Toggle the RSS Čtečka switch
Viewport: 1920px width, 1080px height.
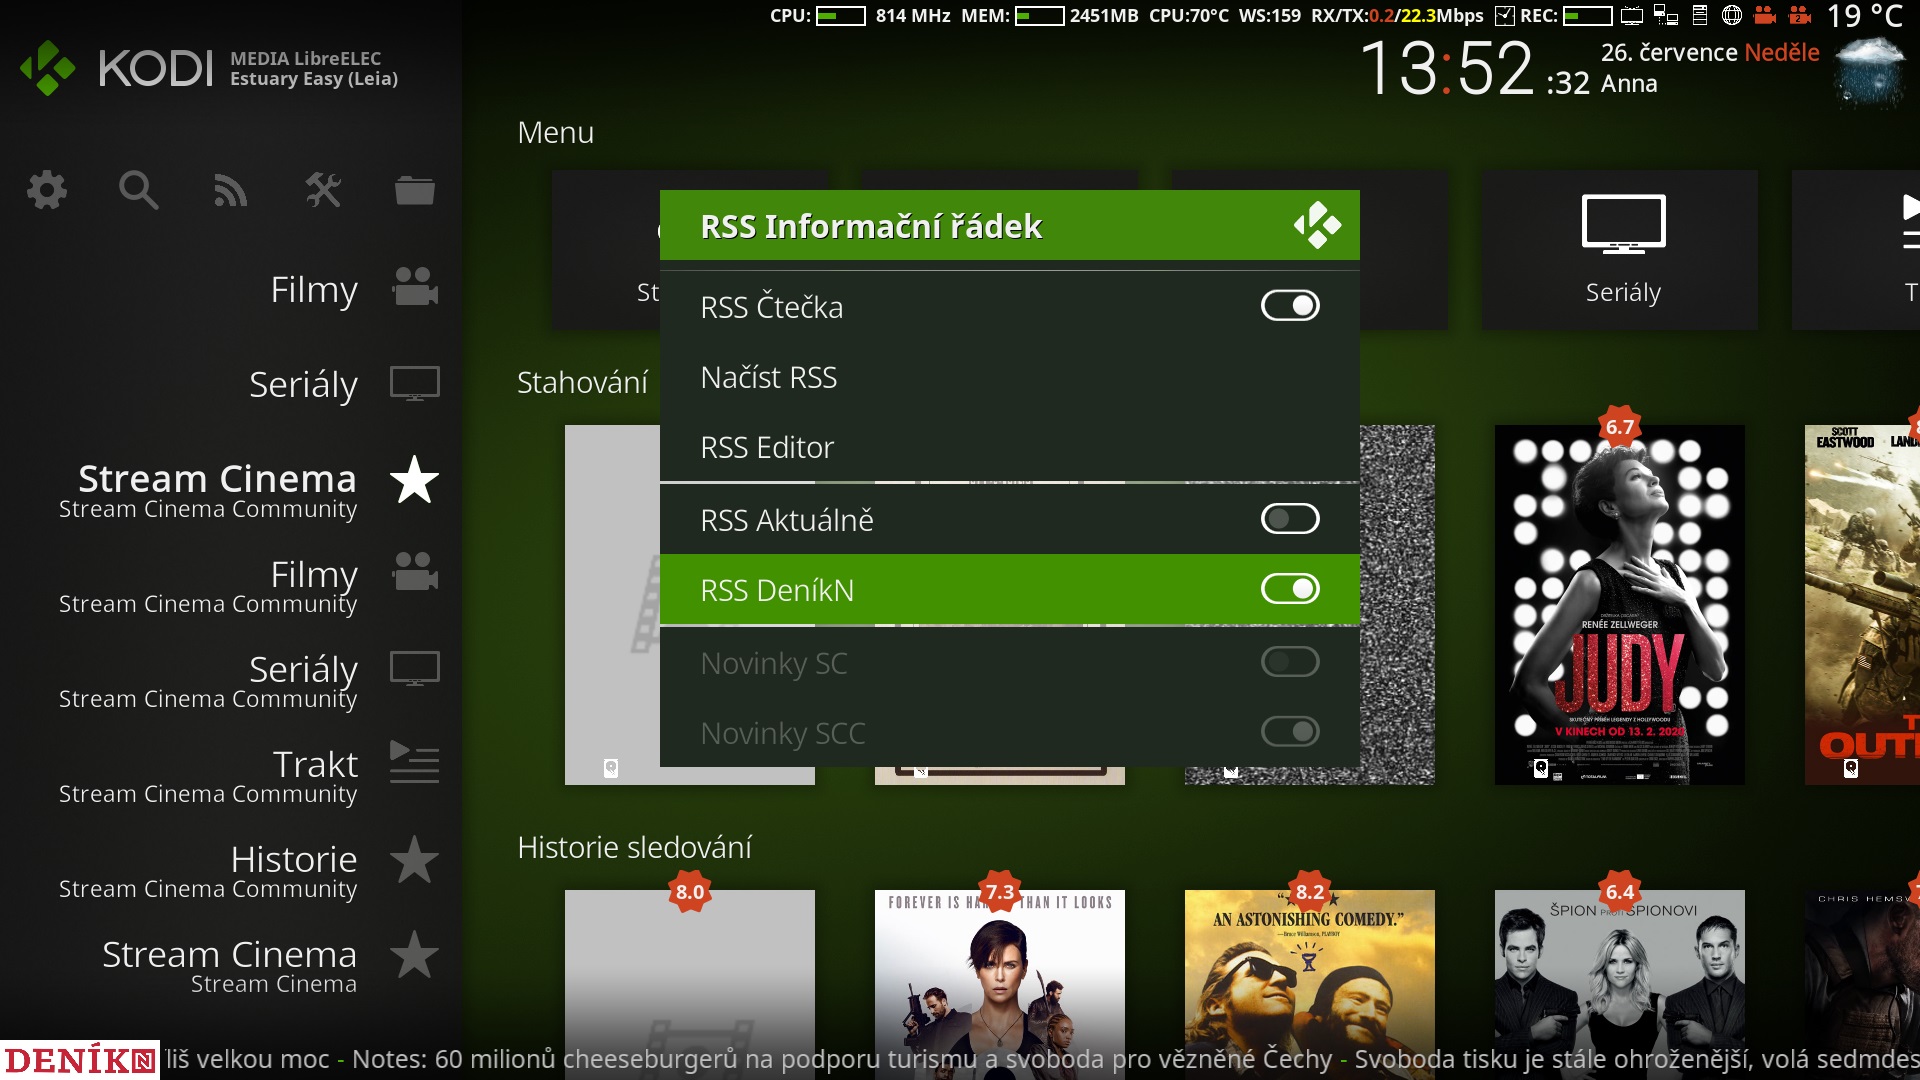click(1290, 306)
